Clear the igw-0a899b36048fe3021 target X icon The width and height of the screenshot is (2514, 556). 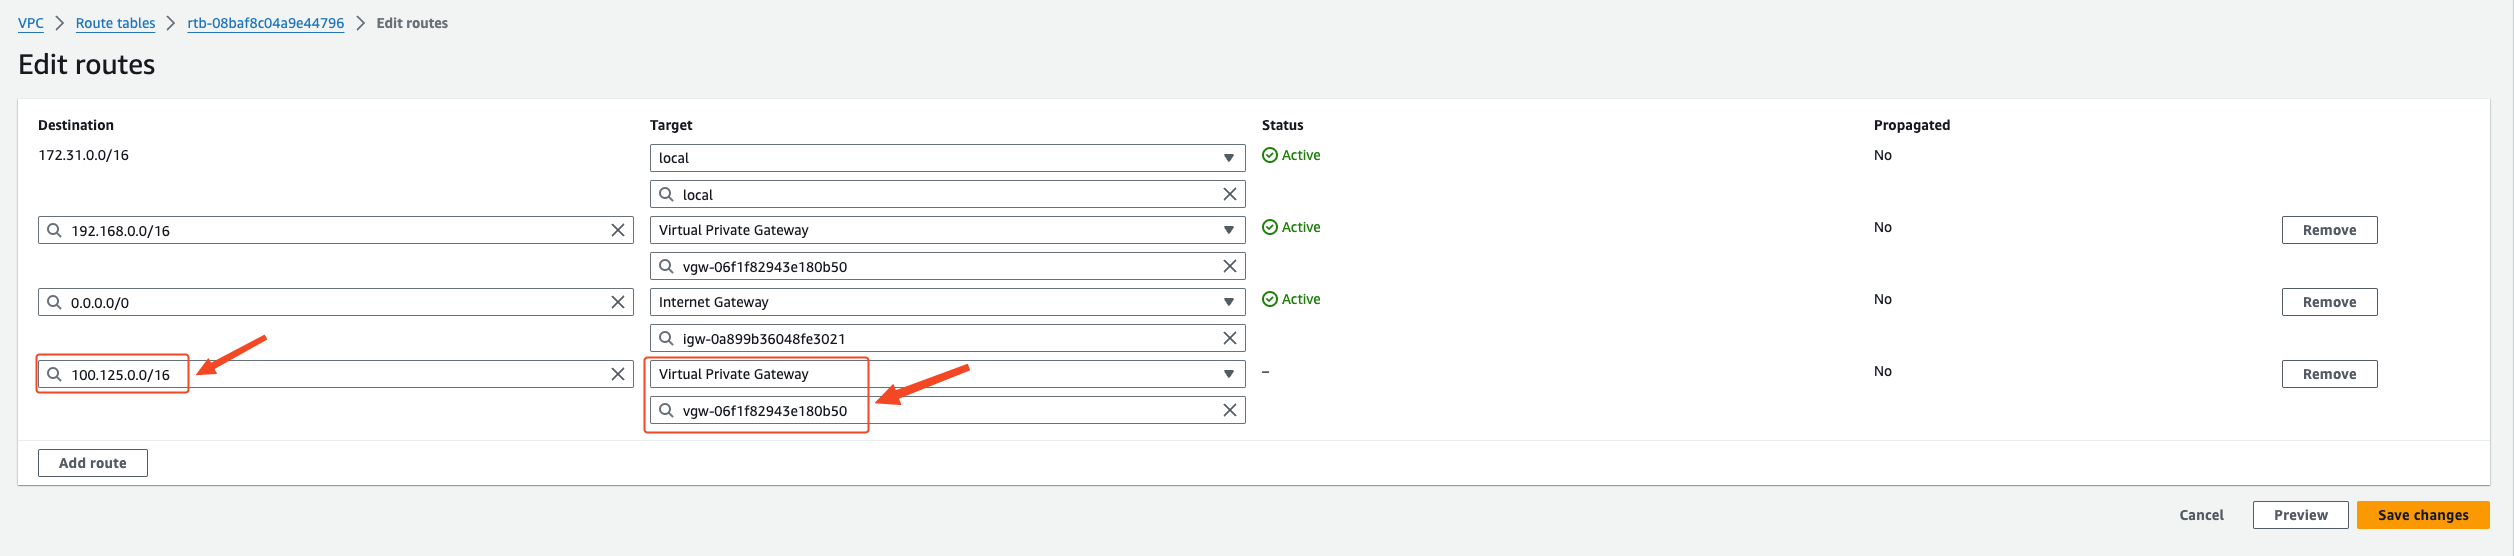pos(1230,338)
